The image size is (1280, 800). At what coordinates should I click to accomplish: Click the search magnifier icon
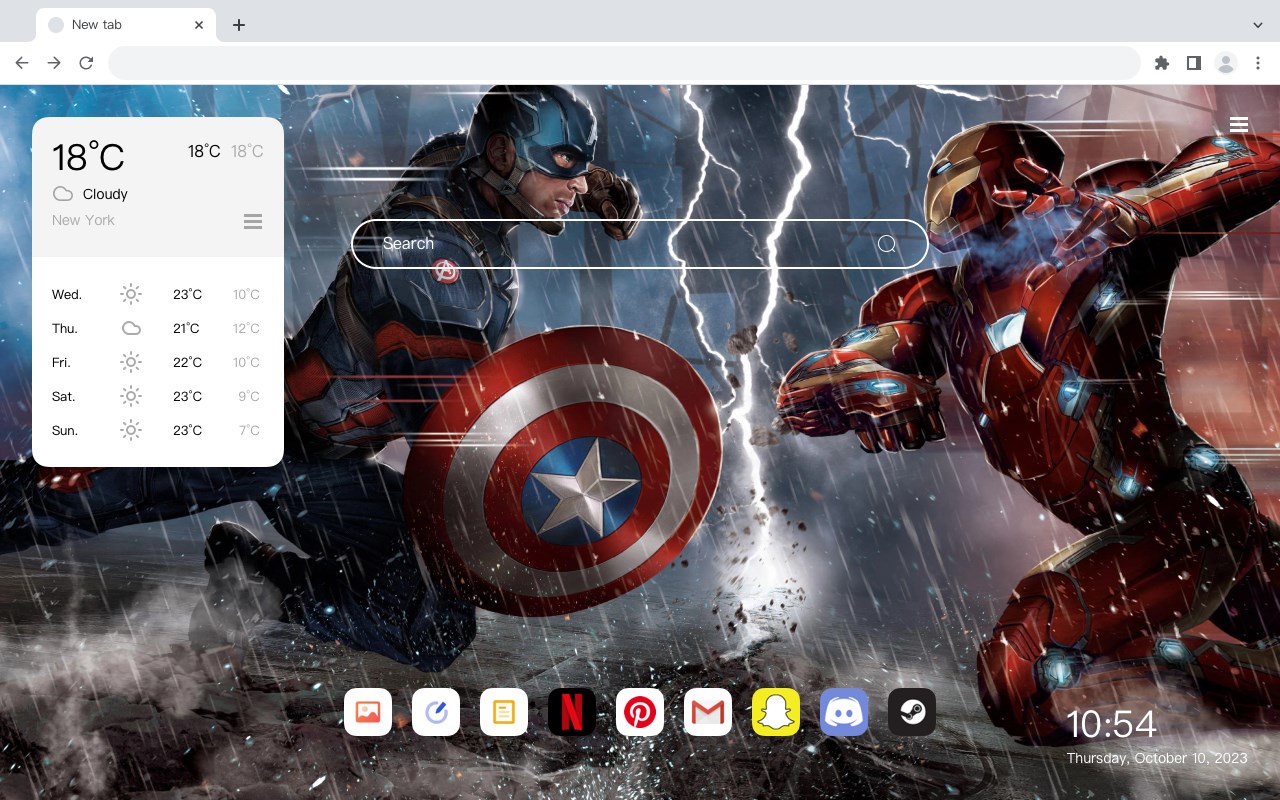click(x=887, y=244)
